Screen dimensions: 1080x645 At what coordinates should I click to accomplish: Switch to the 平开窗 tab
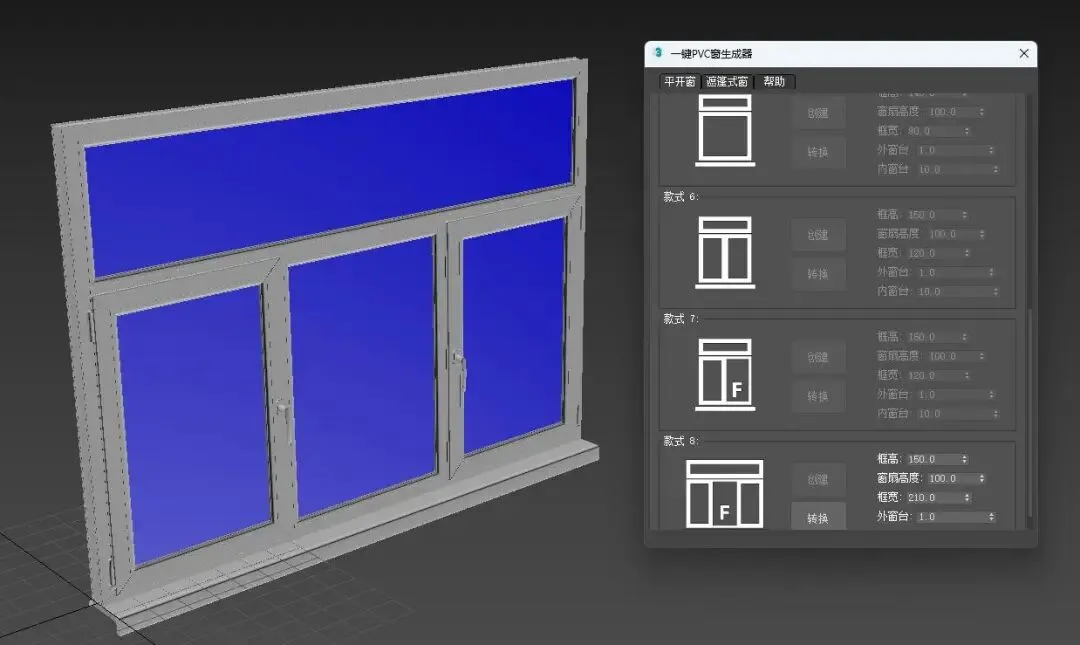[679, 81]
